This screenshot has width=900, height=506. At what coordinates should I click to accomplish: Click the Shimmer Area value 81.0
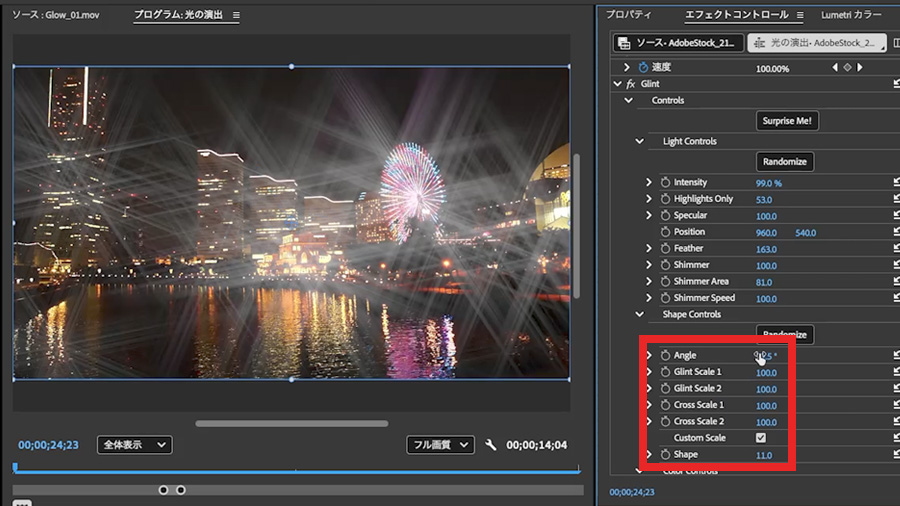(x=763, y=282)
